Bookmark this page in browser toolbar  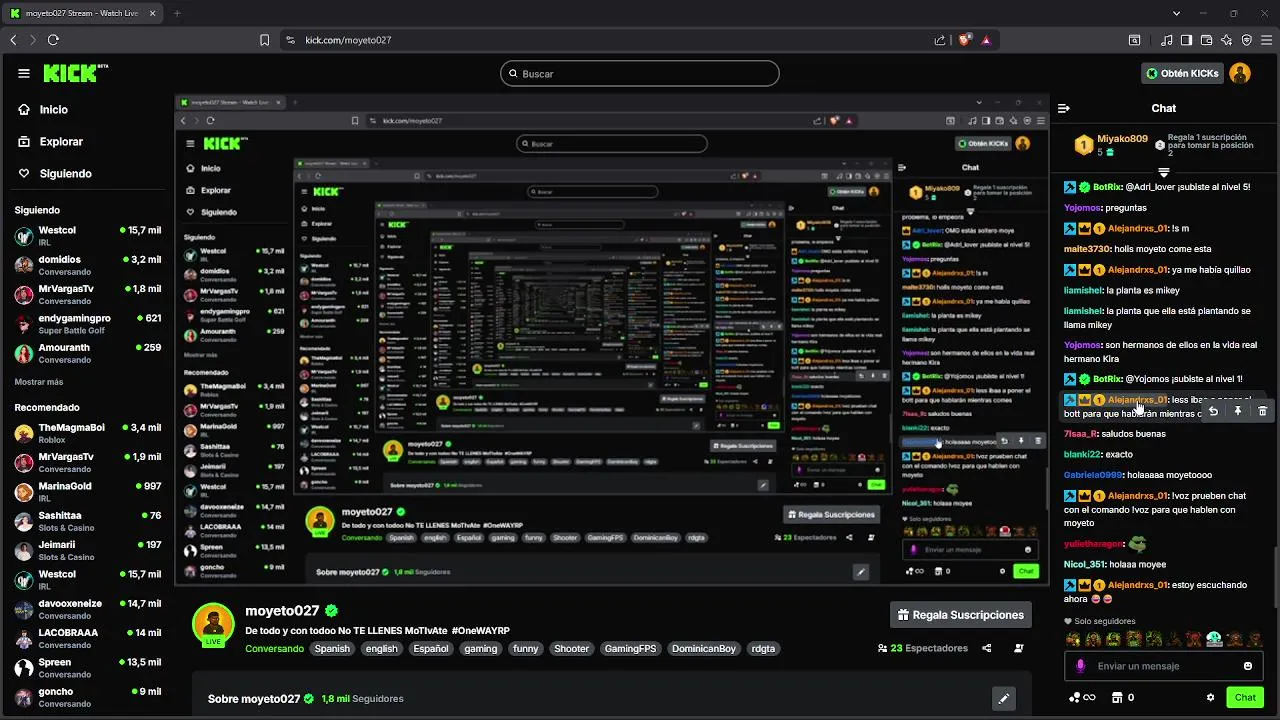[265, 40]
